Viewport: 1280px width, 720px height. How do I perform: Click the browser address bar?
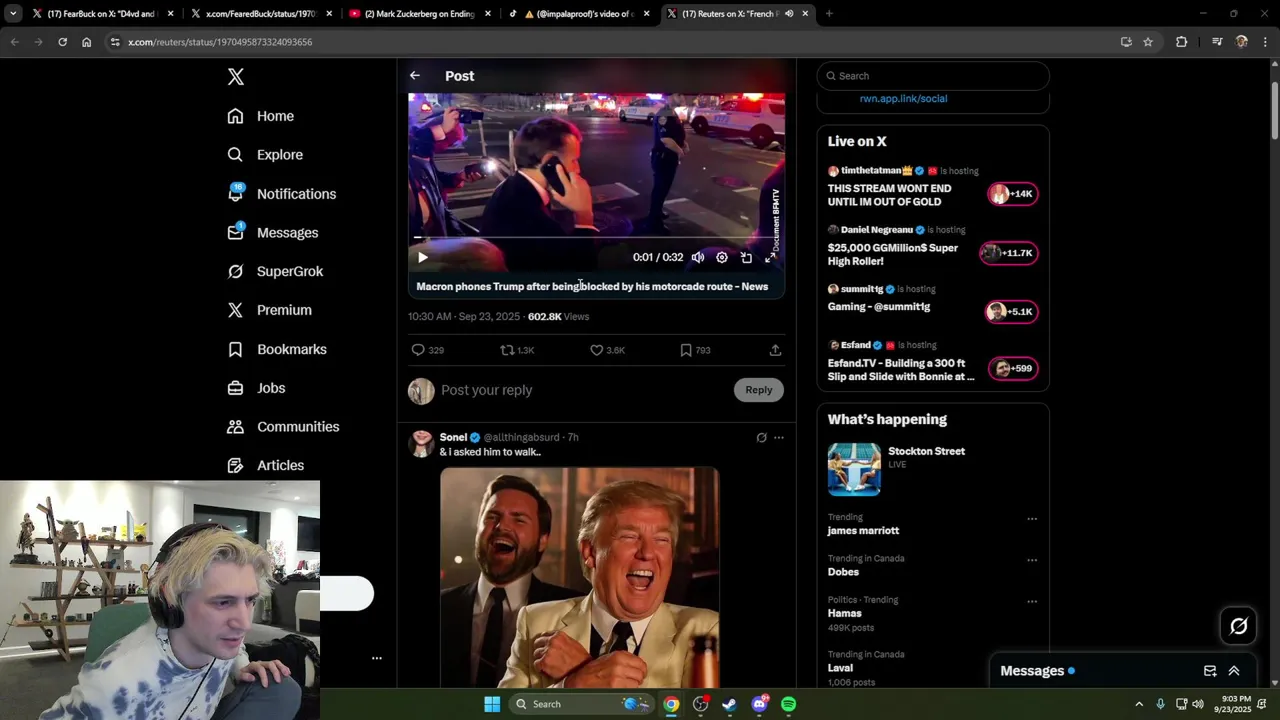pyautogui.click(x=610, y=42)
